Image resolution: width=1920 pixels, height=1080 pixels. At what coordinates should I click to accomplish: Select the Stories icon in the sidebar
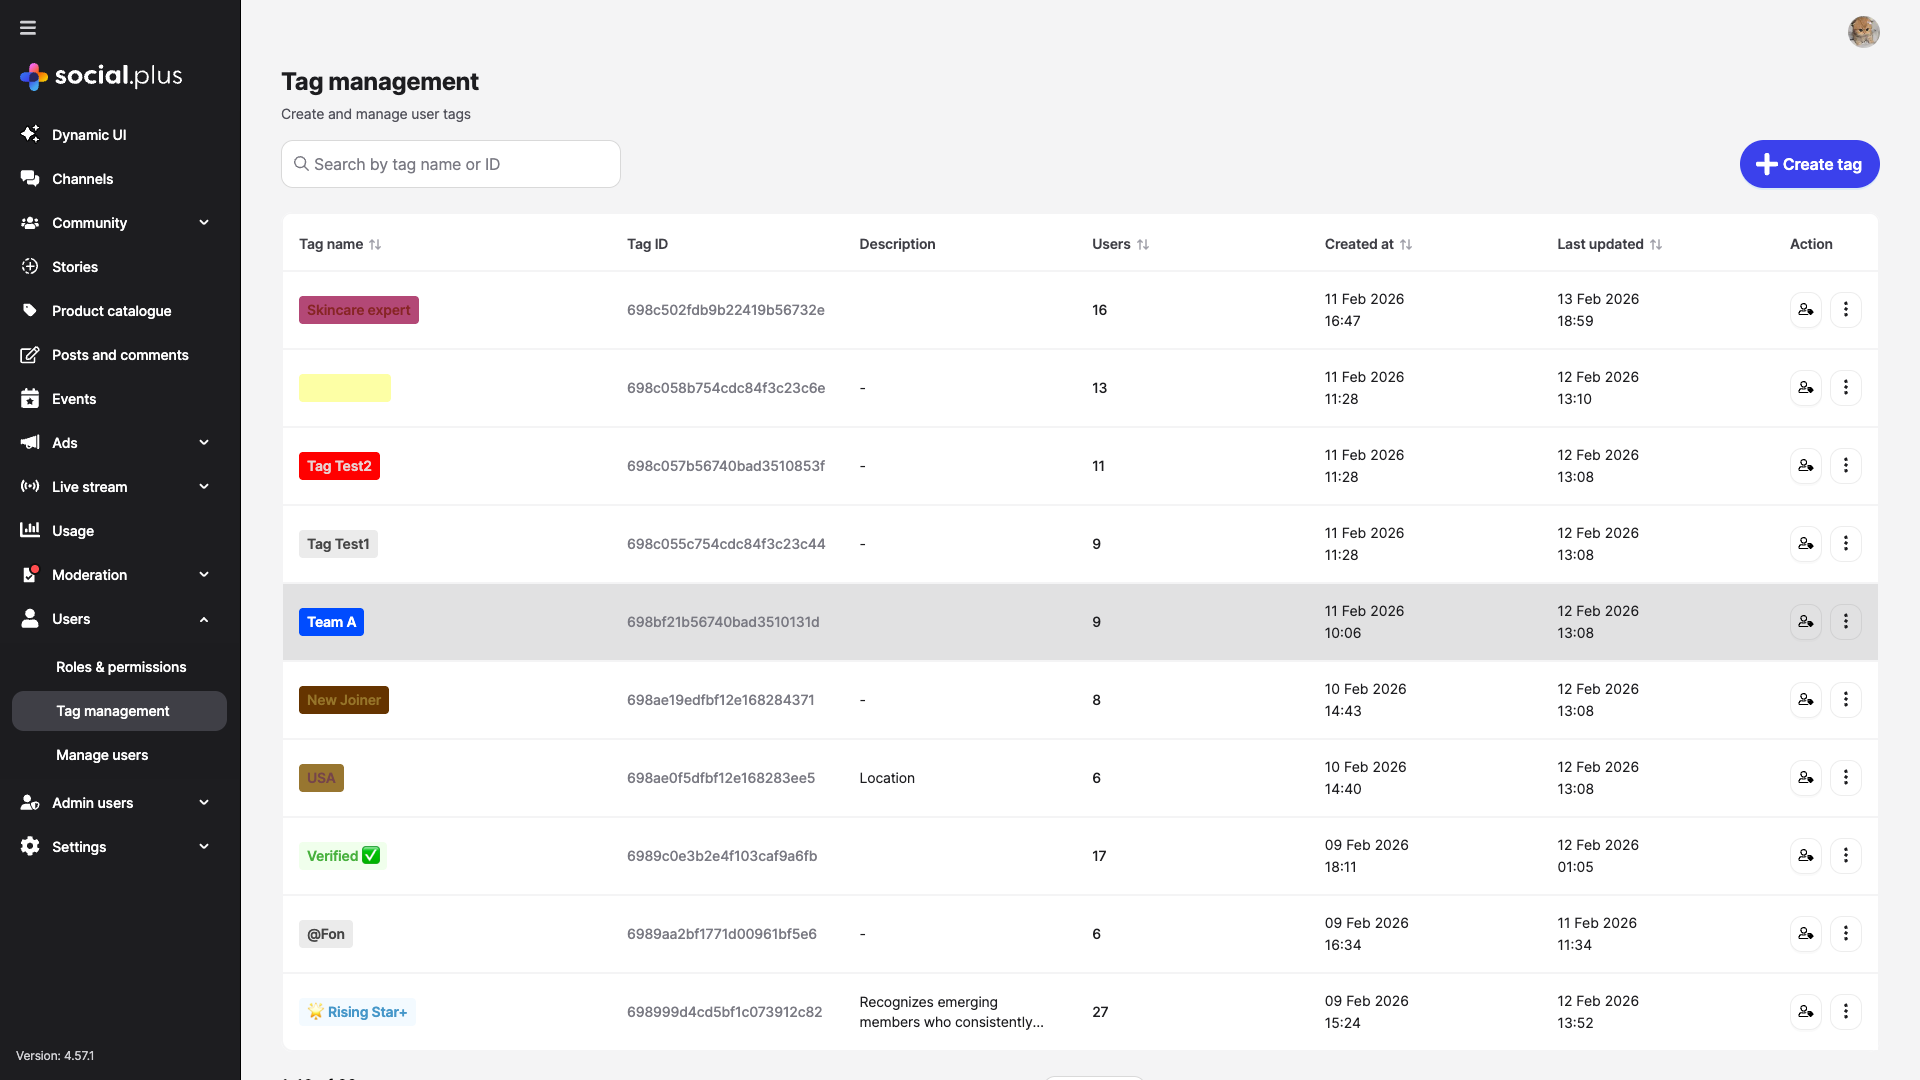pyautogui.click(x=31, y=267)
